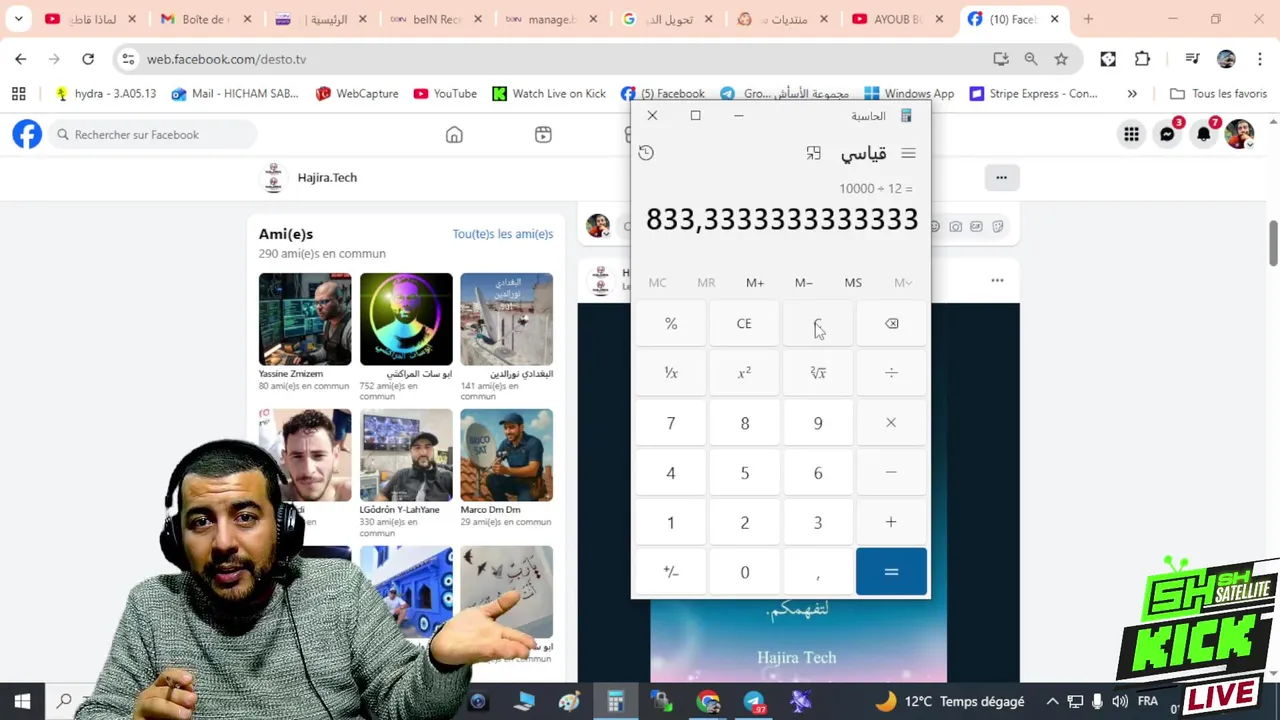The width and height of the screenshot is (1280, 720).
Task: Click the MS memory store button
Action: pos(853,283)
